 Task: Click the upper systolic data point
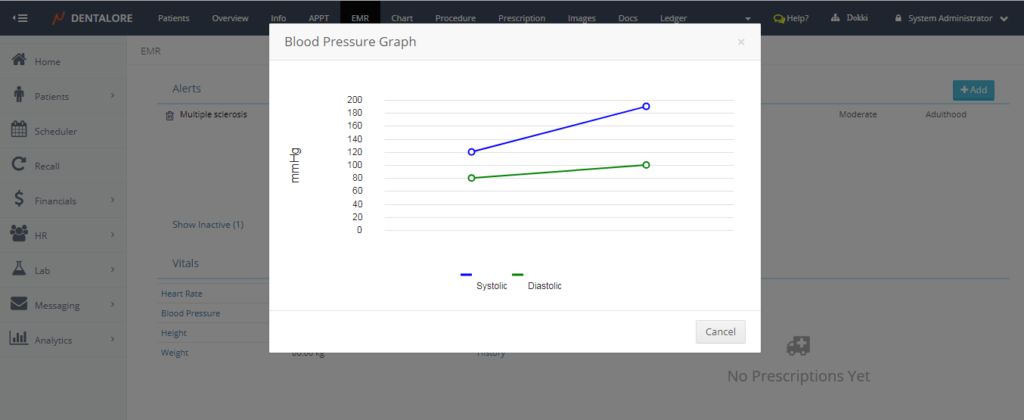[647, 106]
